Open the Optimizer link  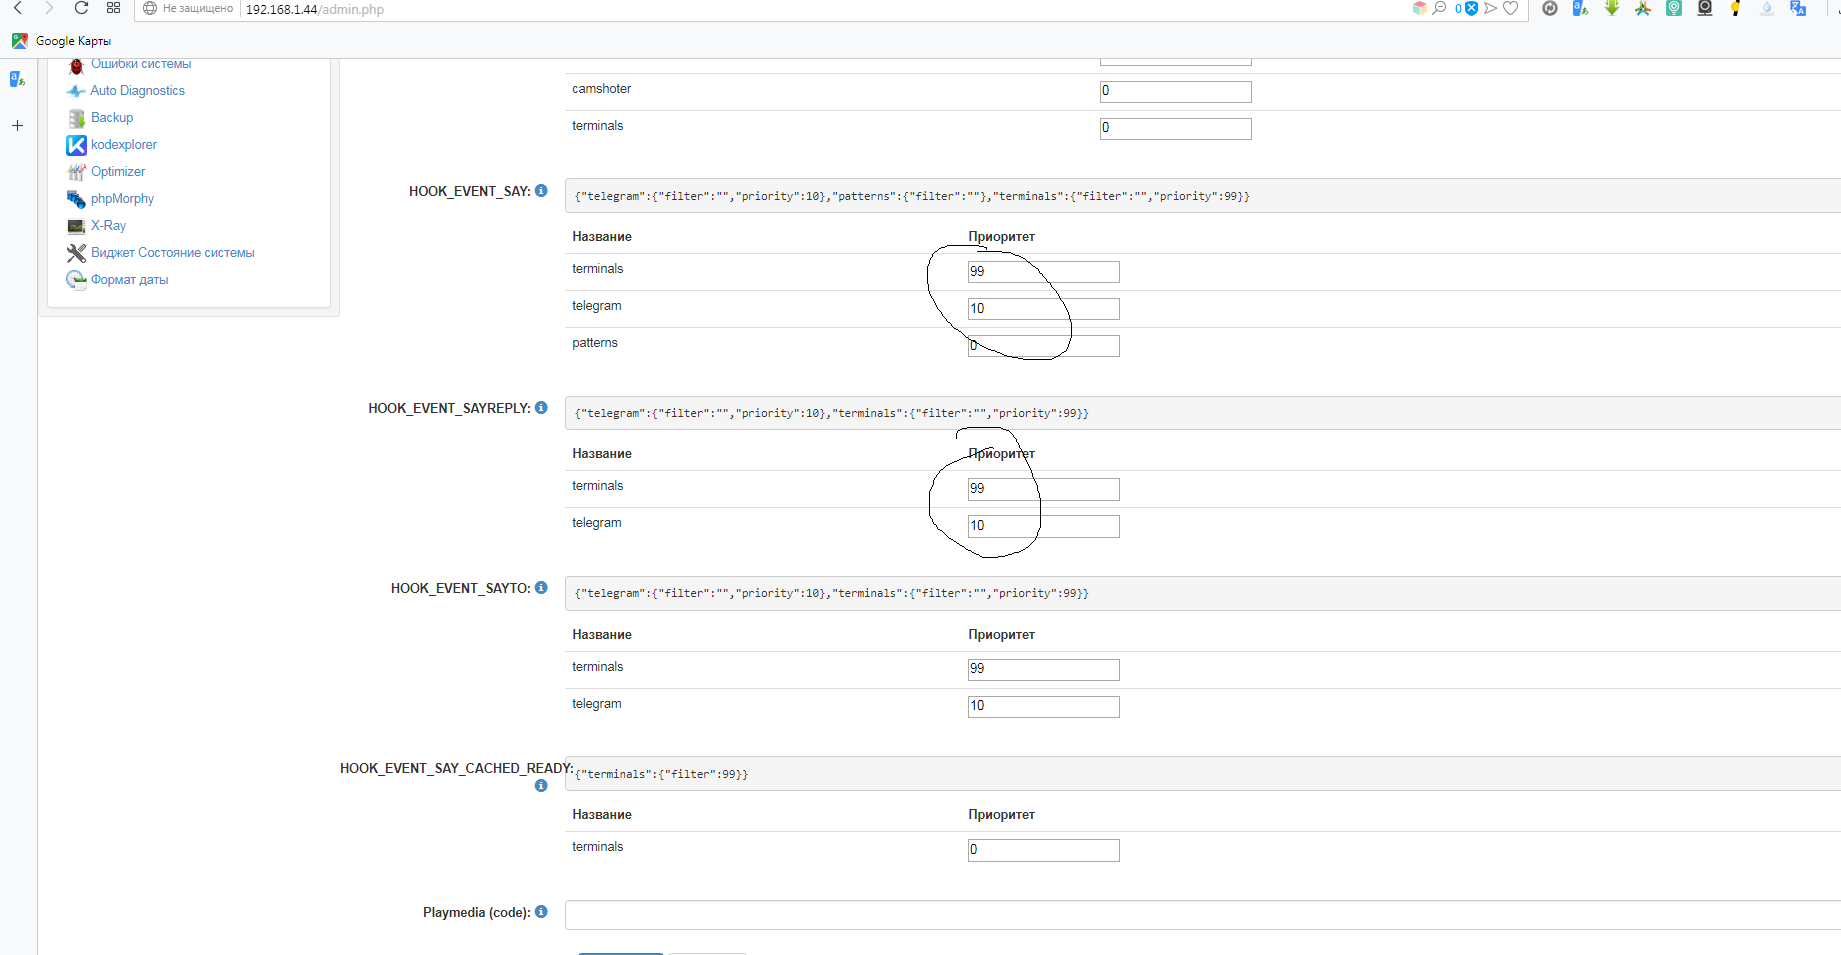118,172
